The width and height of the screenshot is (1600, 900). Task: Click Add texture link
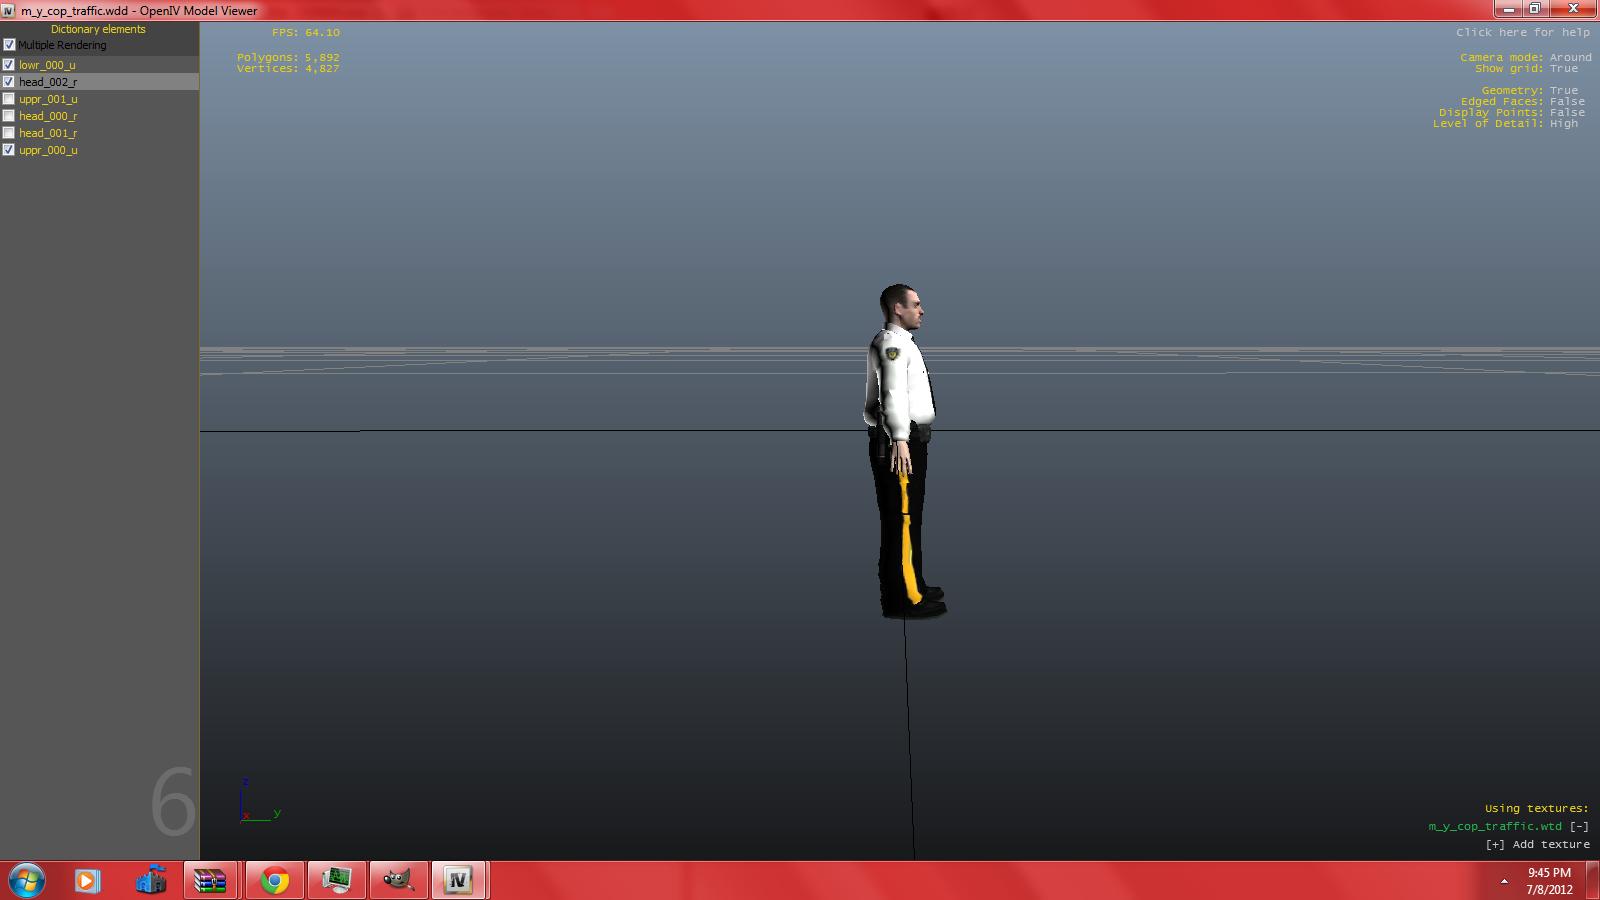(x=1537, y=844)
